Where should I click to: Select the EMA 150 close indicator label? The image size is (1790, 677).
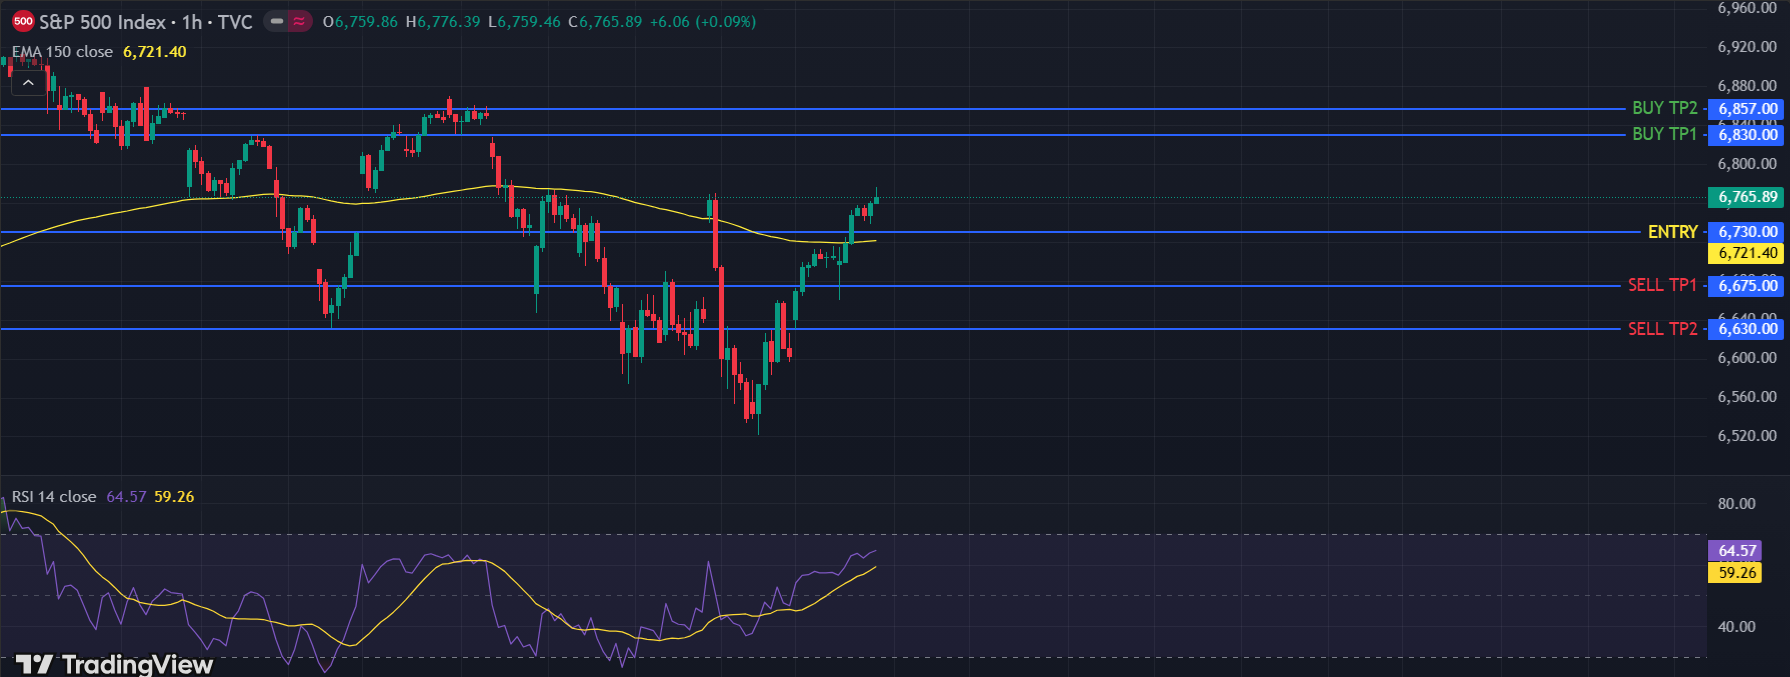62,52
